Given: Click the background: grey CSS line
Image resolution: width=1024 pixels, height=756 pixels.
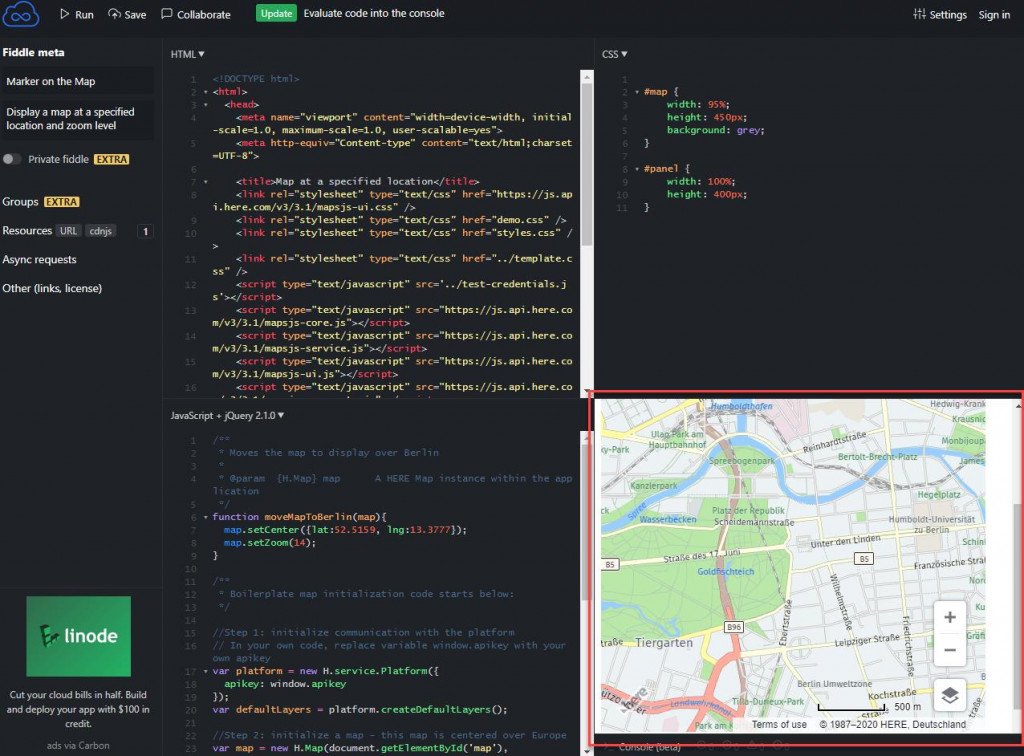Looking at the screenshot, I should point(715,130).
